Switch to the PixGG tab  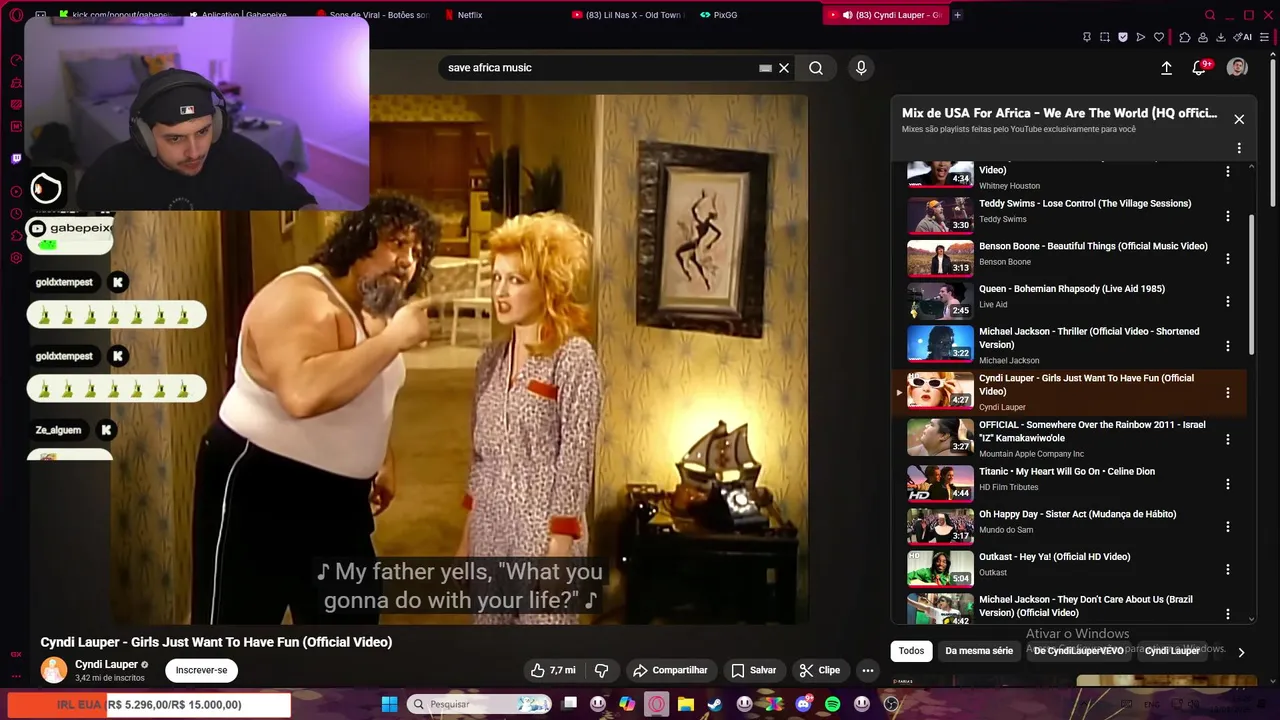[x=719, y=15]
